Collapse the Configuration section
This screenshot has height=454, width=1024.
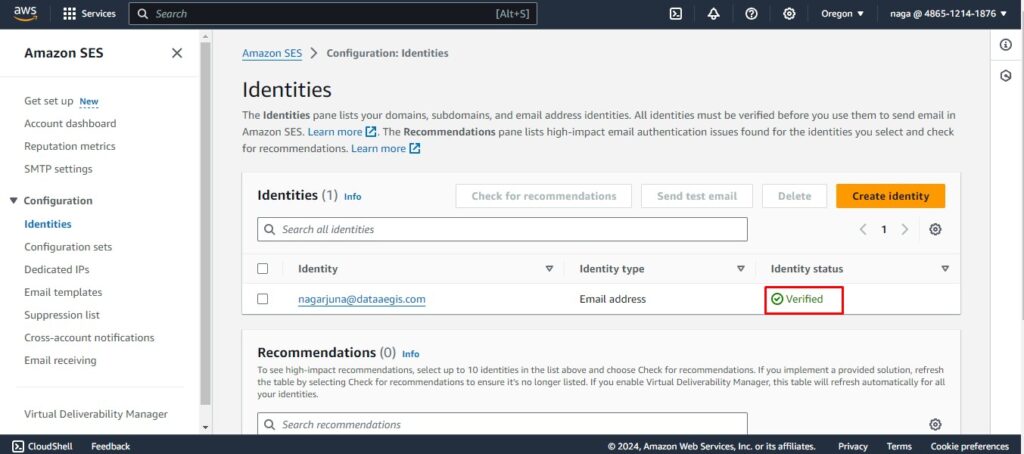tap(14, 201)
